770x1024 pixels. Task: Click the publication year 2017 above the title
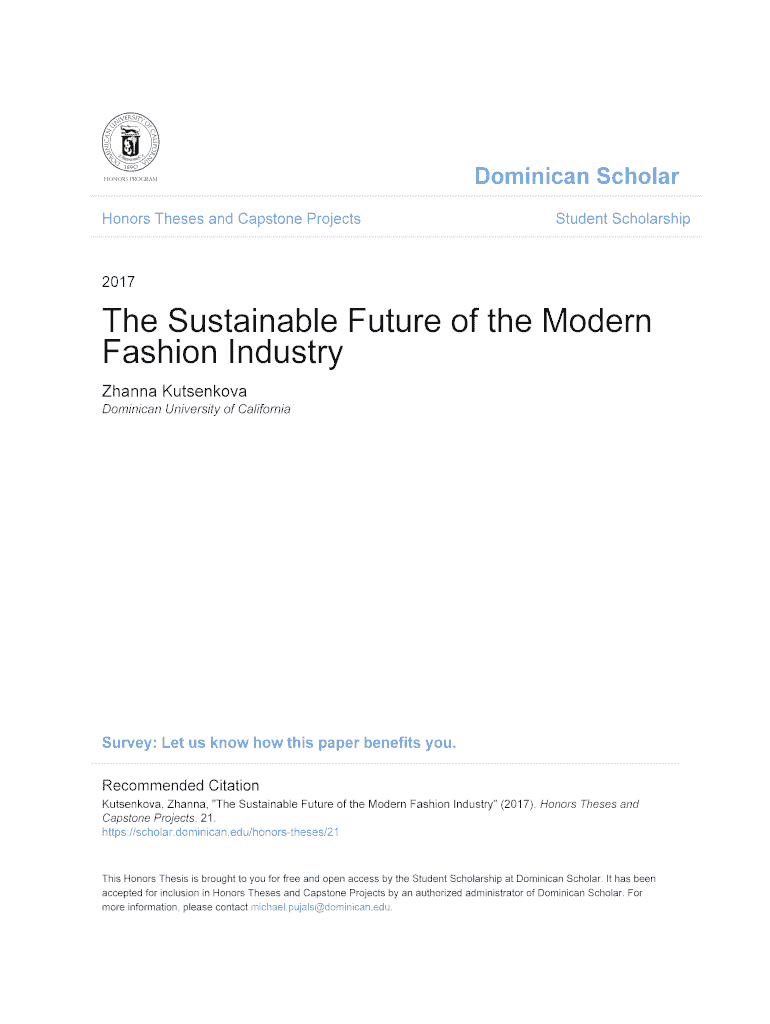point(118,282)
